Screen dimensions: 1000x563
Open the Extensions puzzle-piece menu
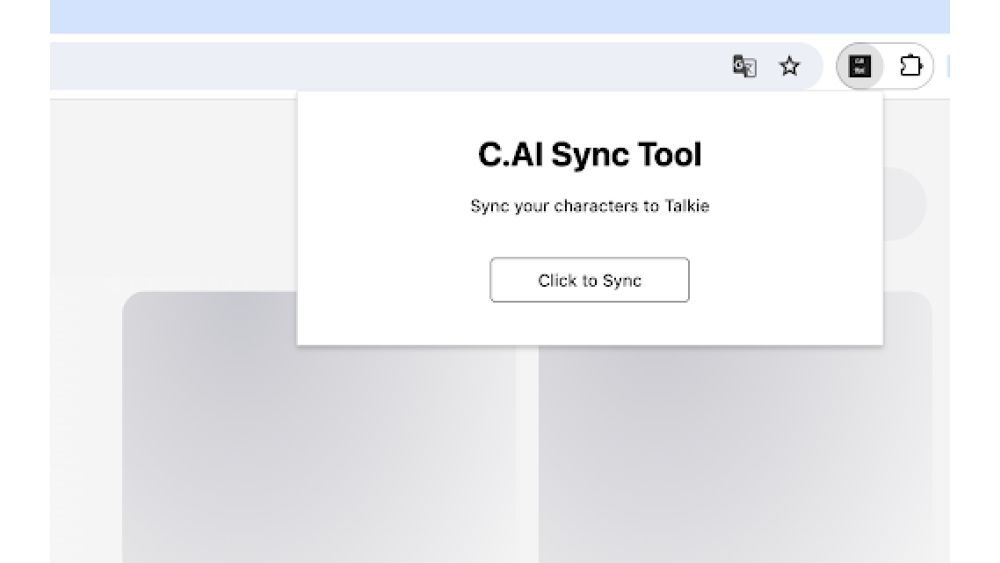[x=911, y=66]
